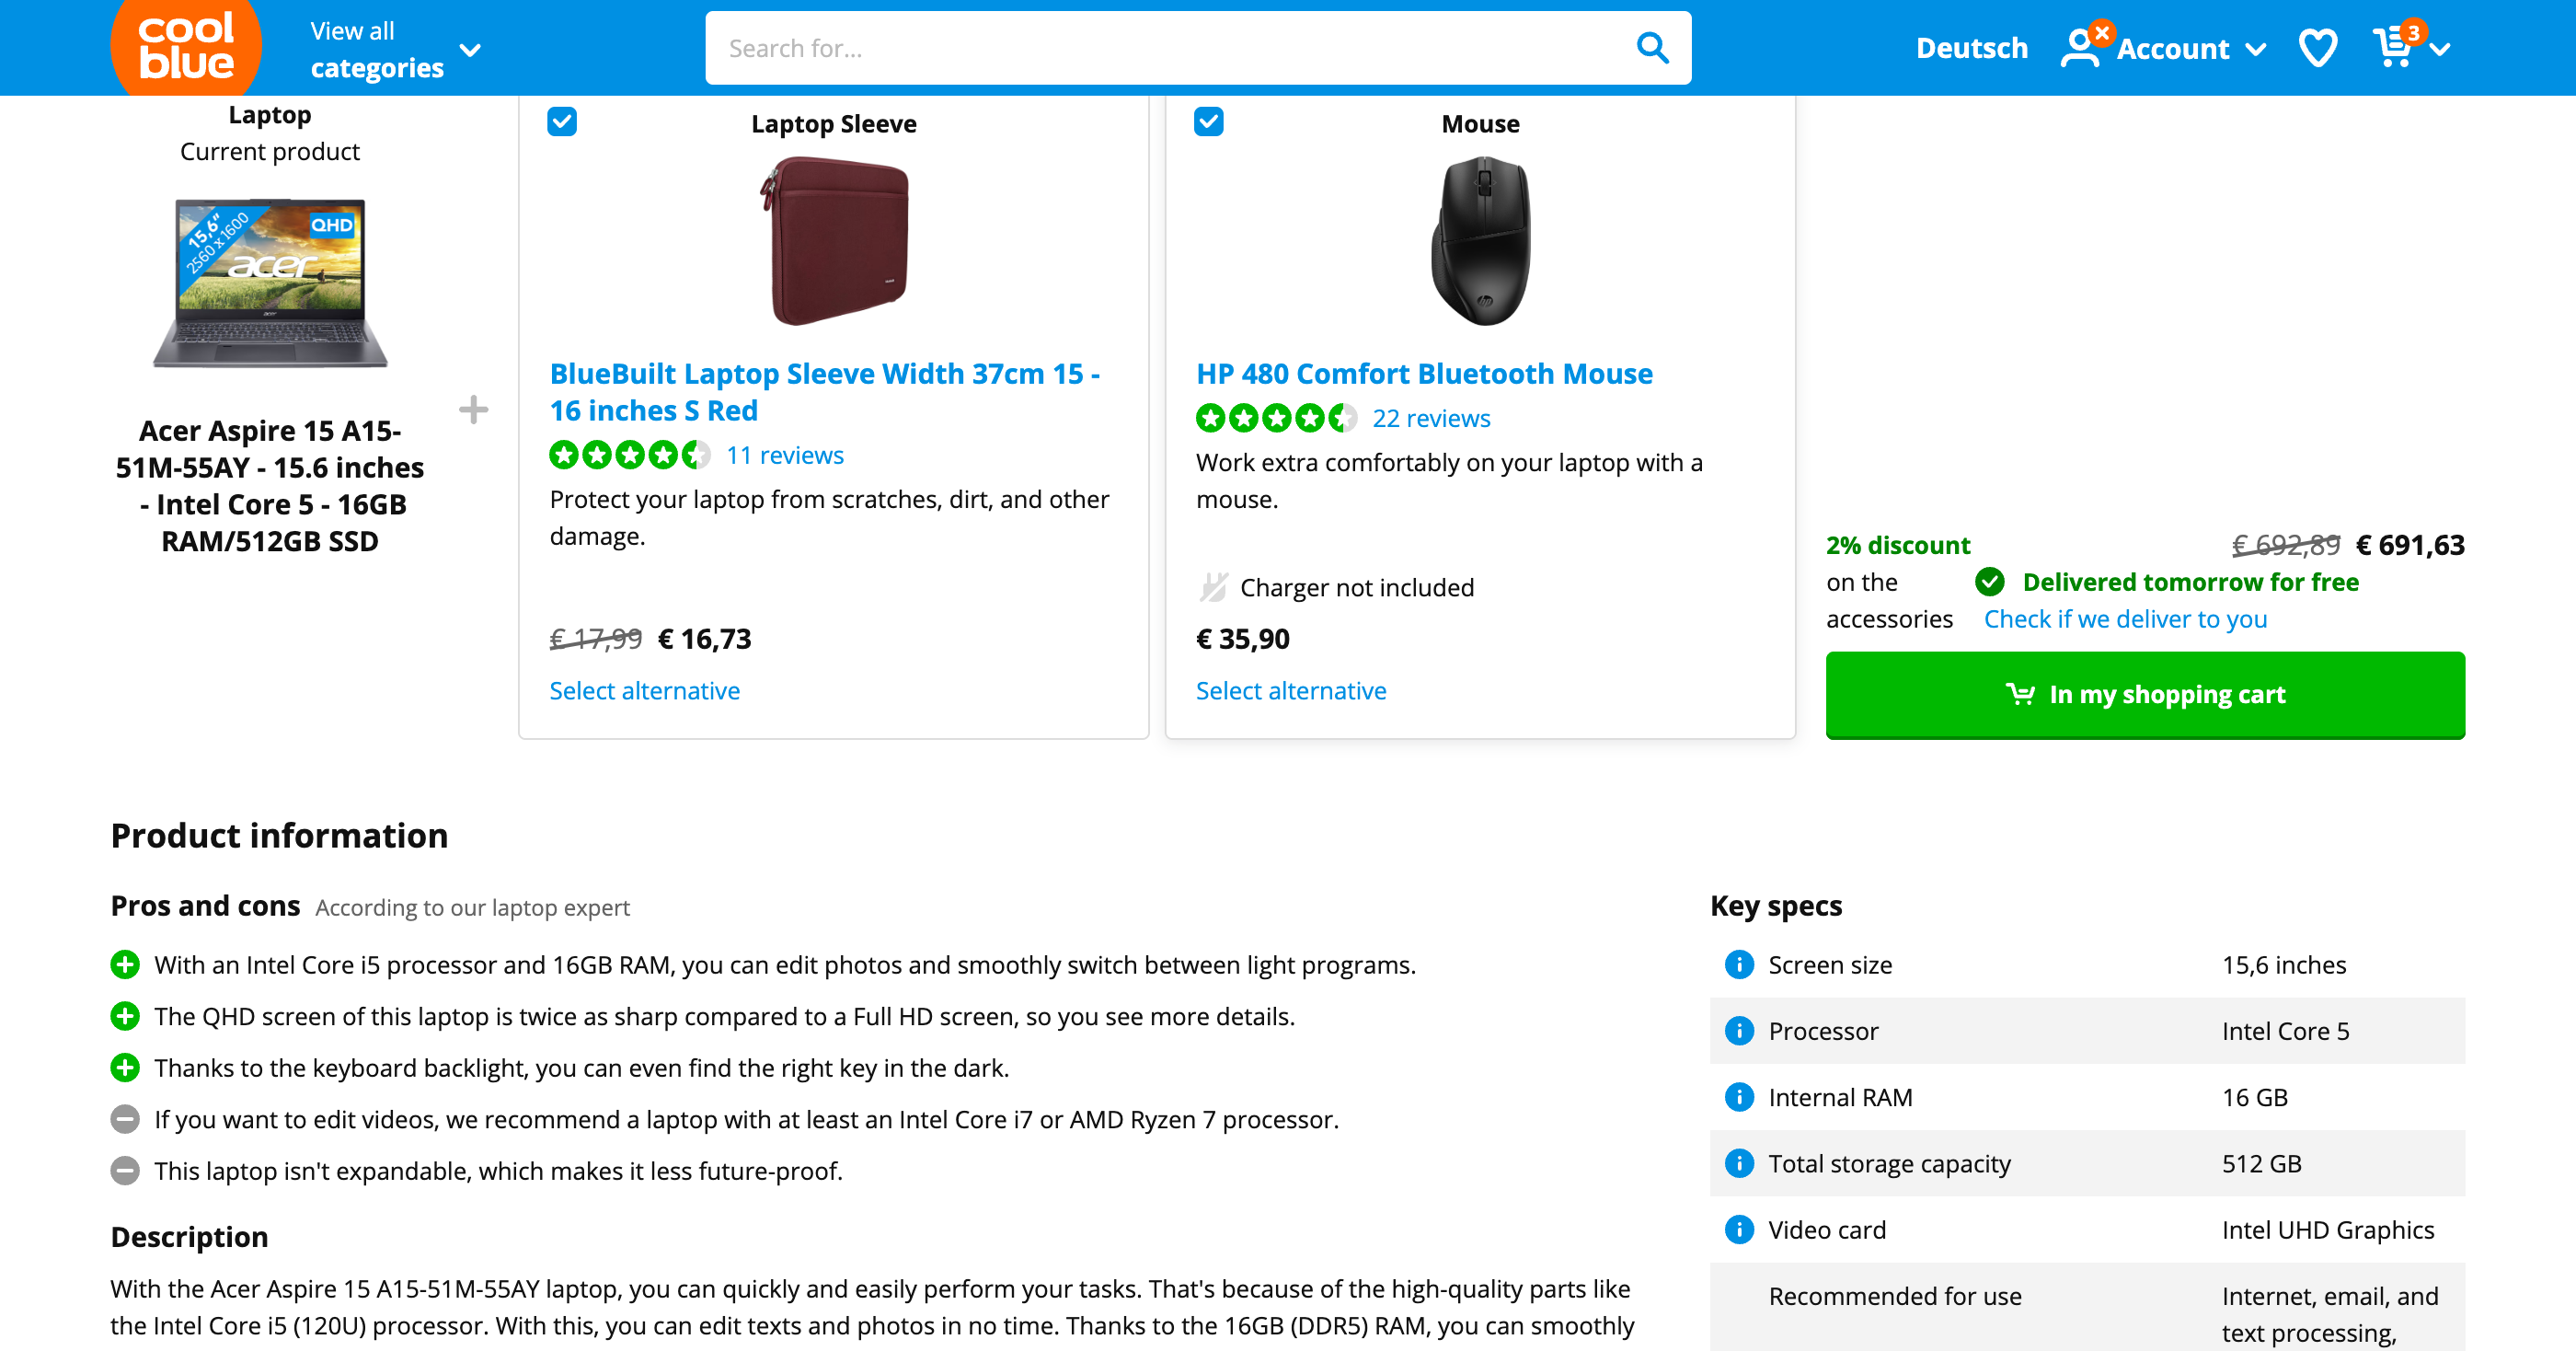Open Check if we deliver to you
This screenshot has width=2576, height=1351.
2124,619
